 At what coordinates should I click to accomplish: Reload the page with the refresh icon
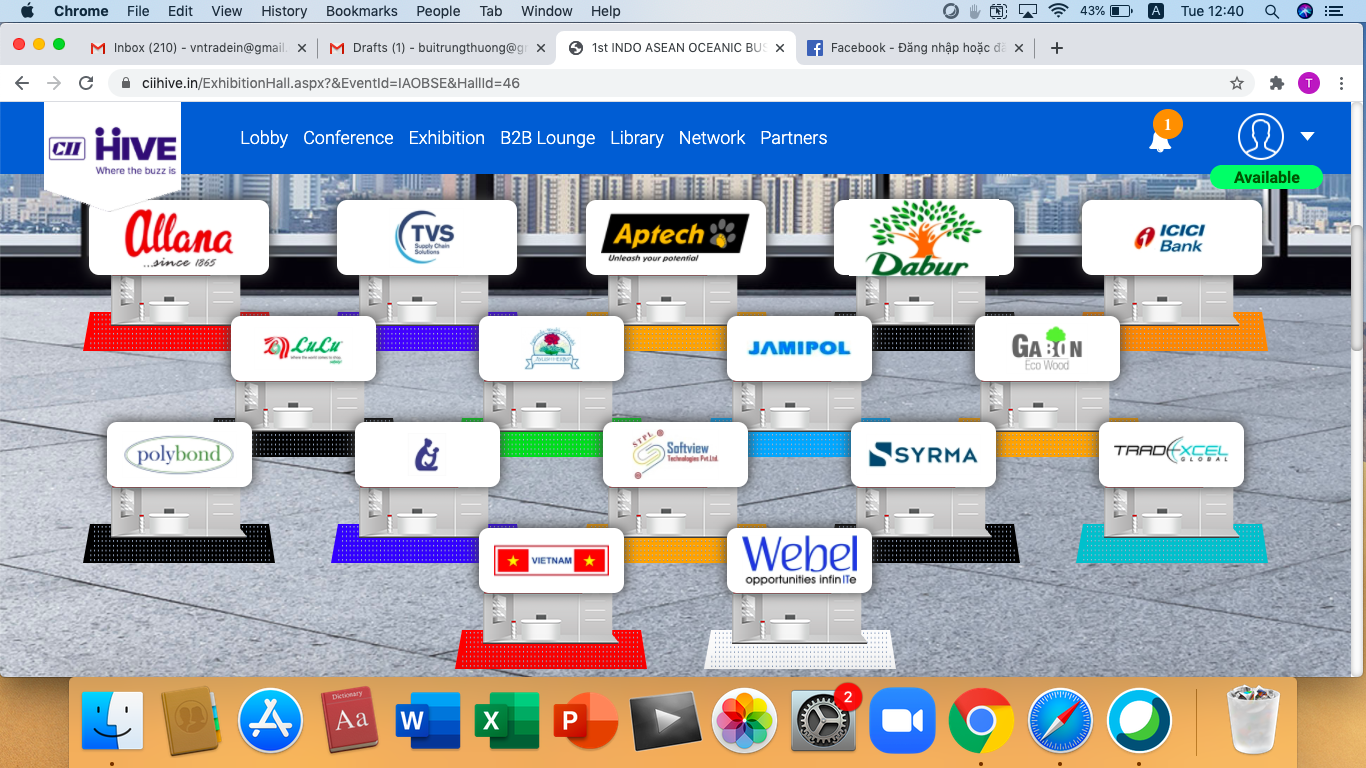click(x=86, y=83)
